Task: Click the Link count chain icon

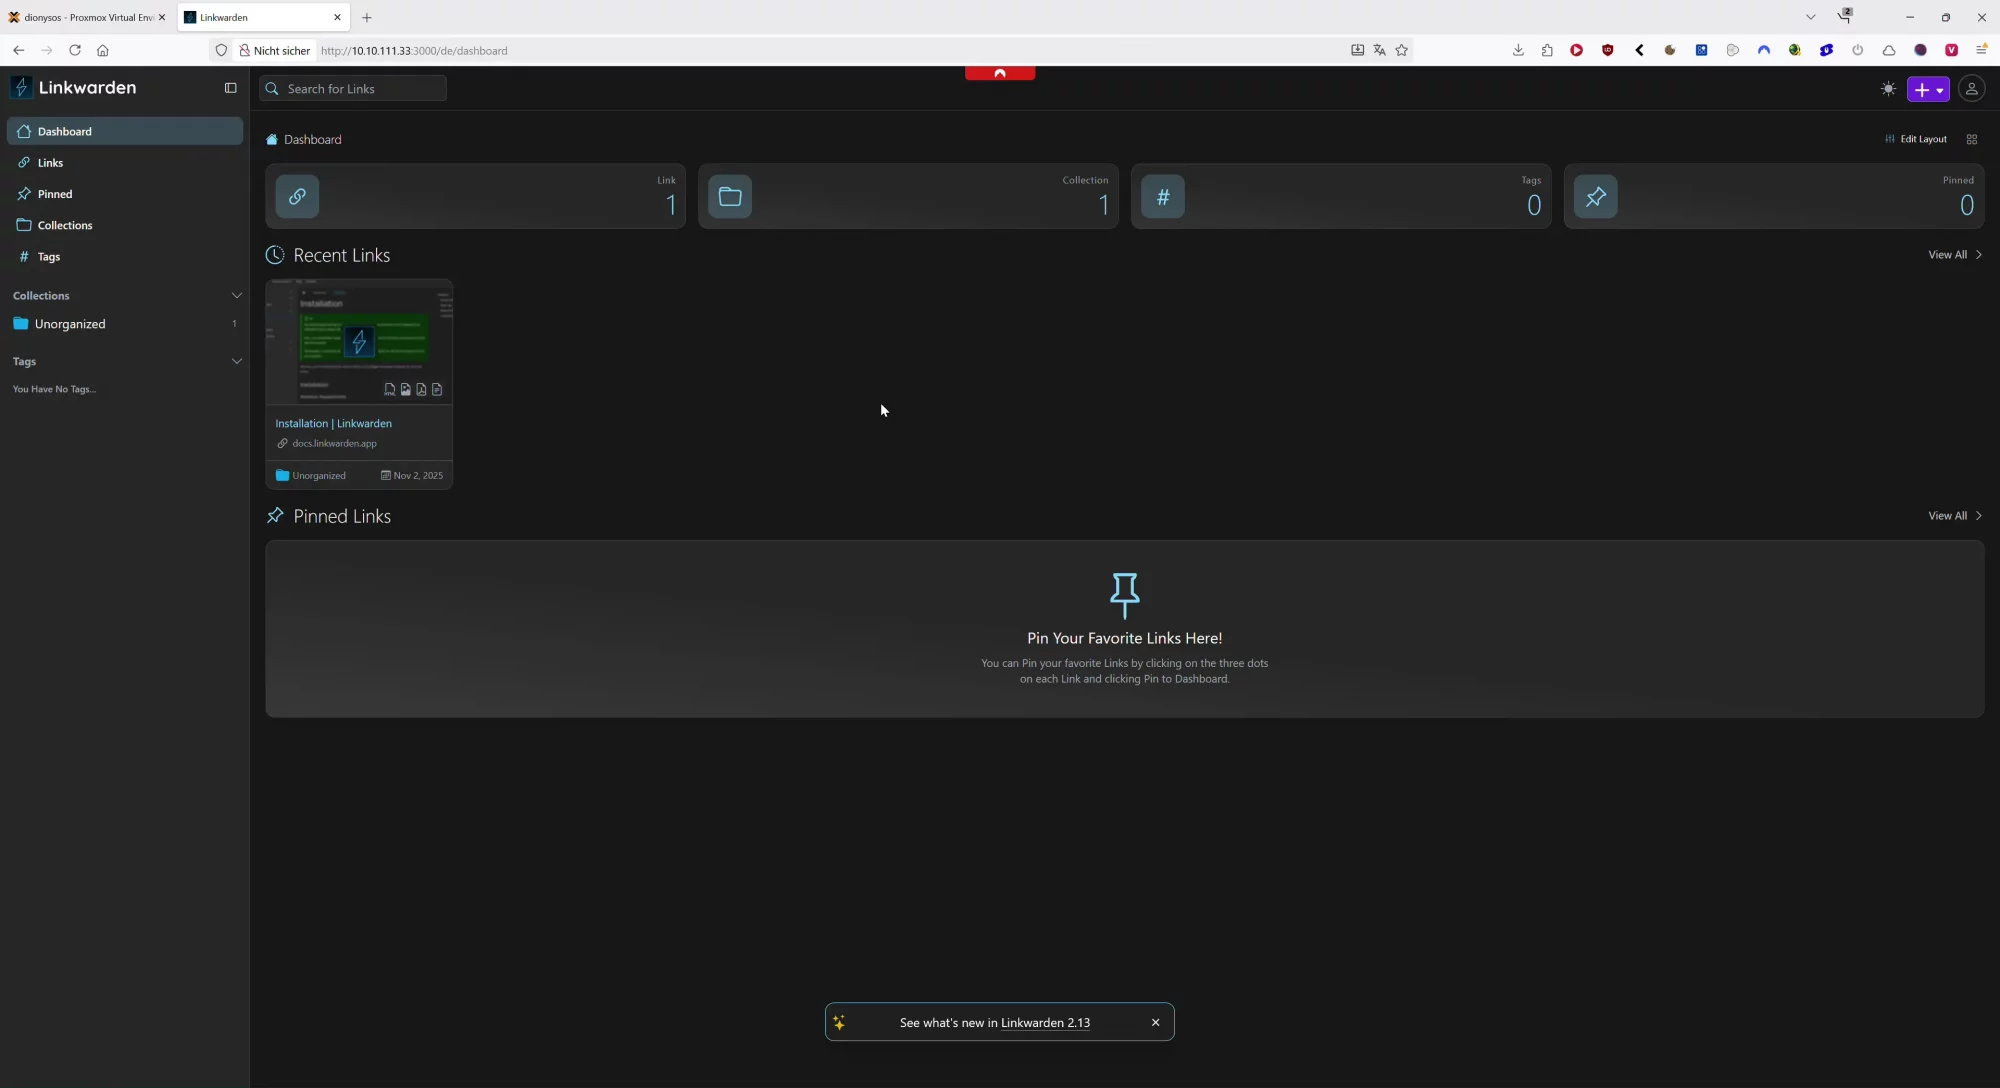Action: coord(297,196)
